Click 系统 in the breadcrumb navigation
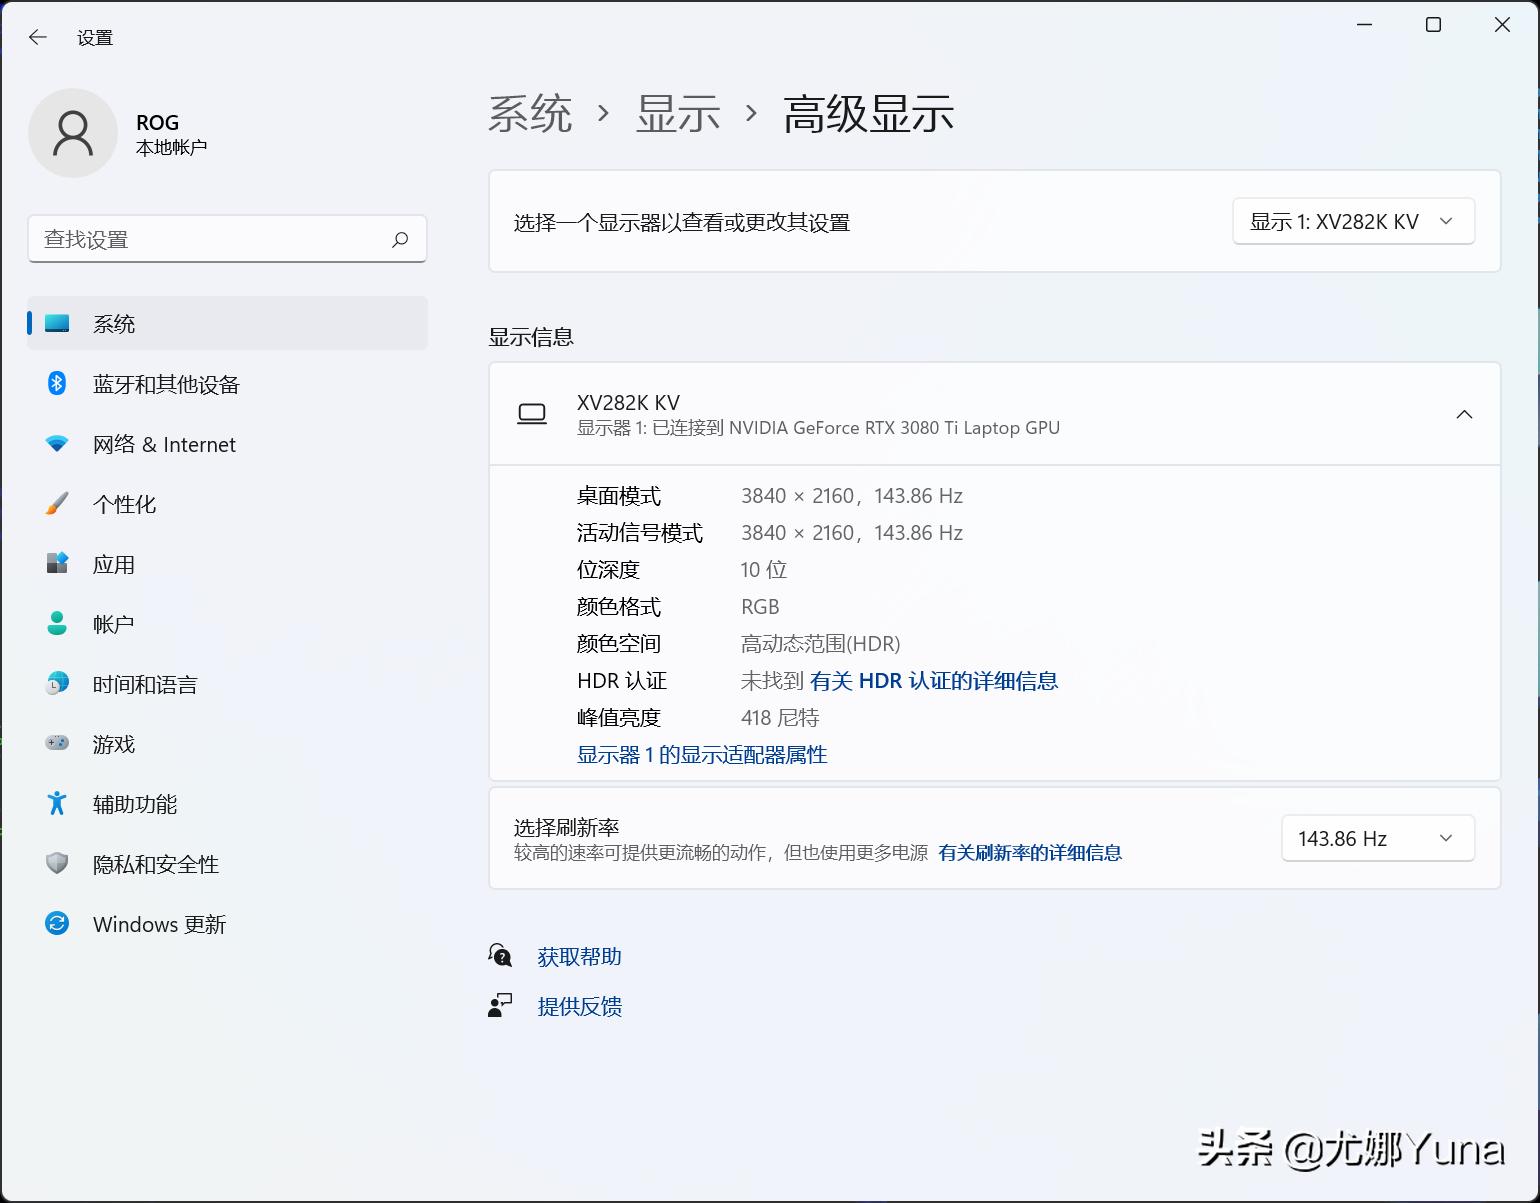The width and height of the screenshot is (1540, 1203). 529,114
